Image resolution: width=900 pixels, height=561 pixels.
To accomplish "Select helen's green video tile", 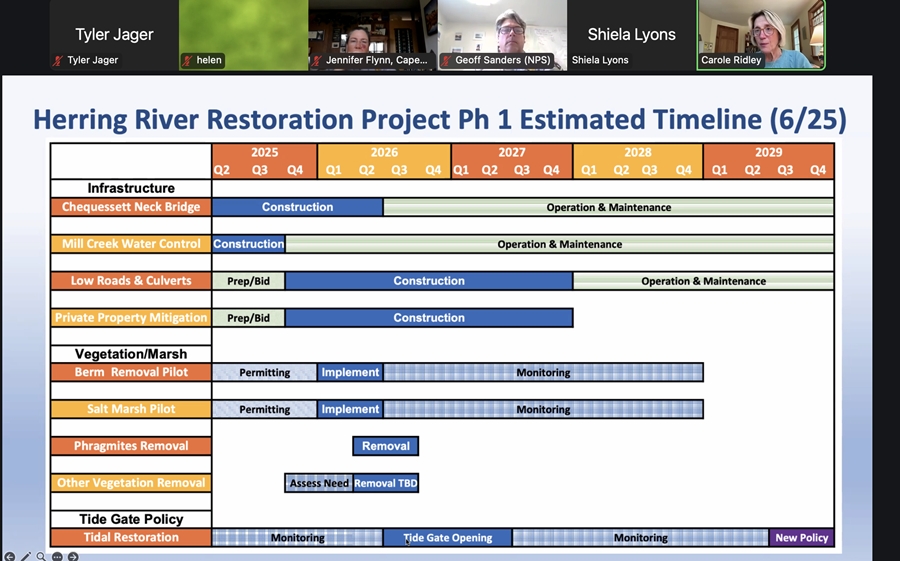I will coord(243,35).
